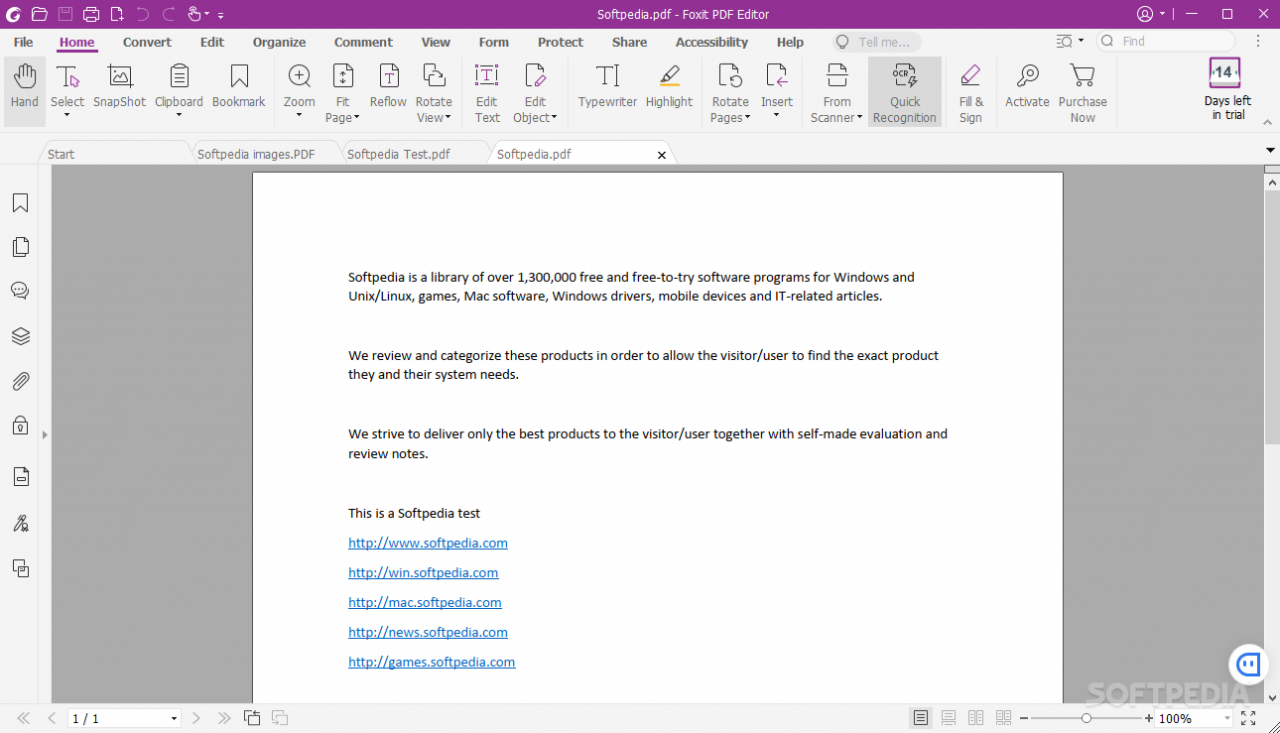Toggle facing page display mode
Screen dimensions: 1280x733
[x=976, y=717]
